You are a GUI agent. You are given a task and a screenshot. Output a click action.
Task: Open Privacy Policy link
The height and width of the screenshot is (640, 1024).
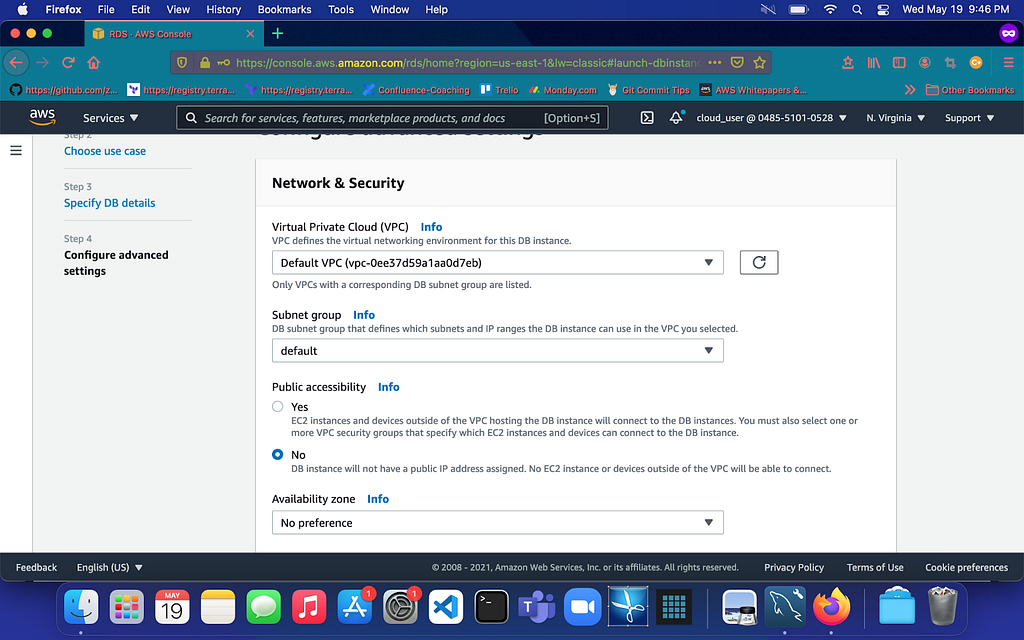click(x=794, y=568)
